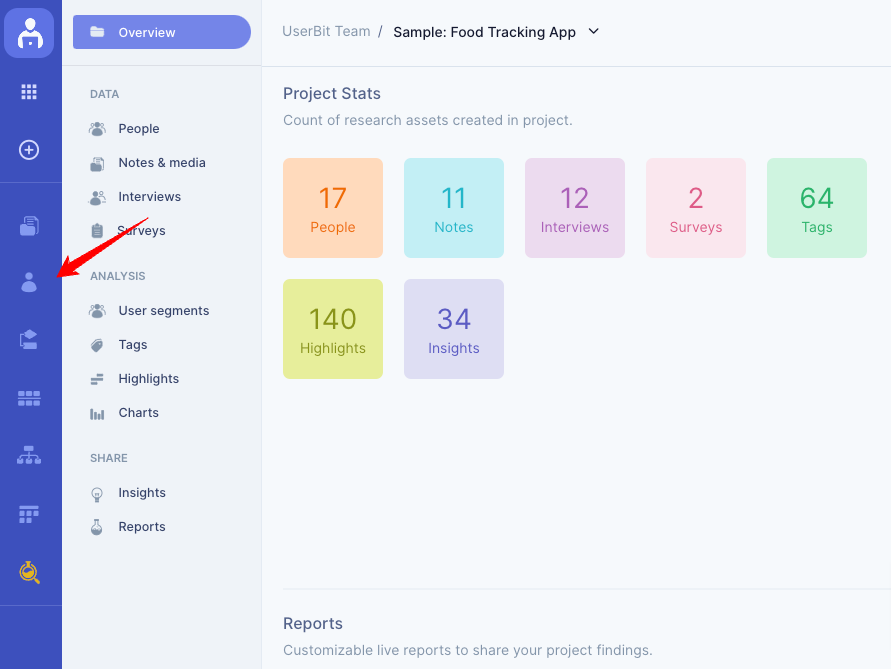Click the orange flask magnifier icon

click(x=29, y=572)
